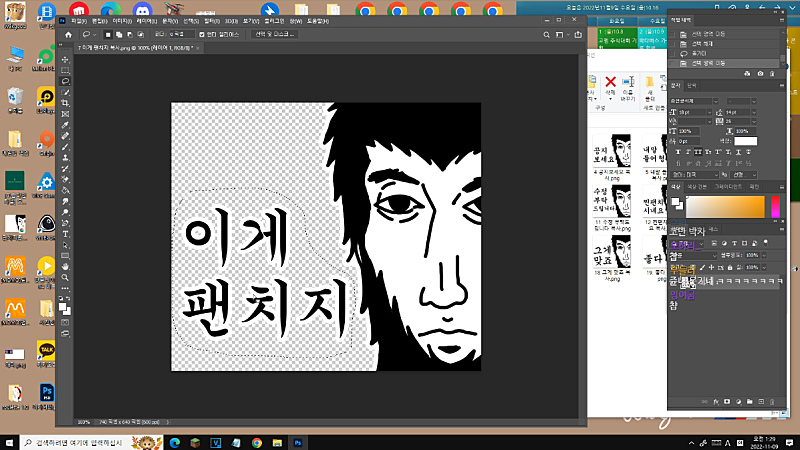The width and height of the screenshot is (800, 450).
Task: Open the font size dropdown
Action: (711, 112)
